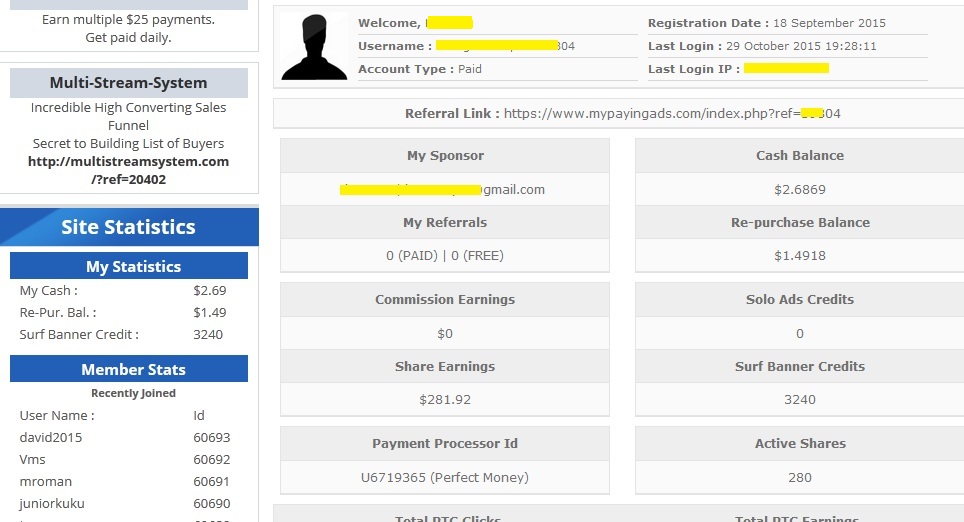
Task: Click the Recently Joined label
Action: coord(133,393)
